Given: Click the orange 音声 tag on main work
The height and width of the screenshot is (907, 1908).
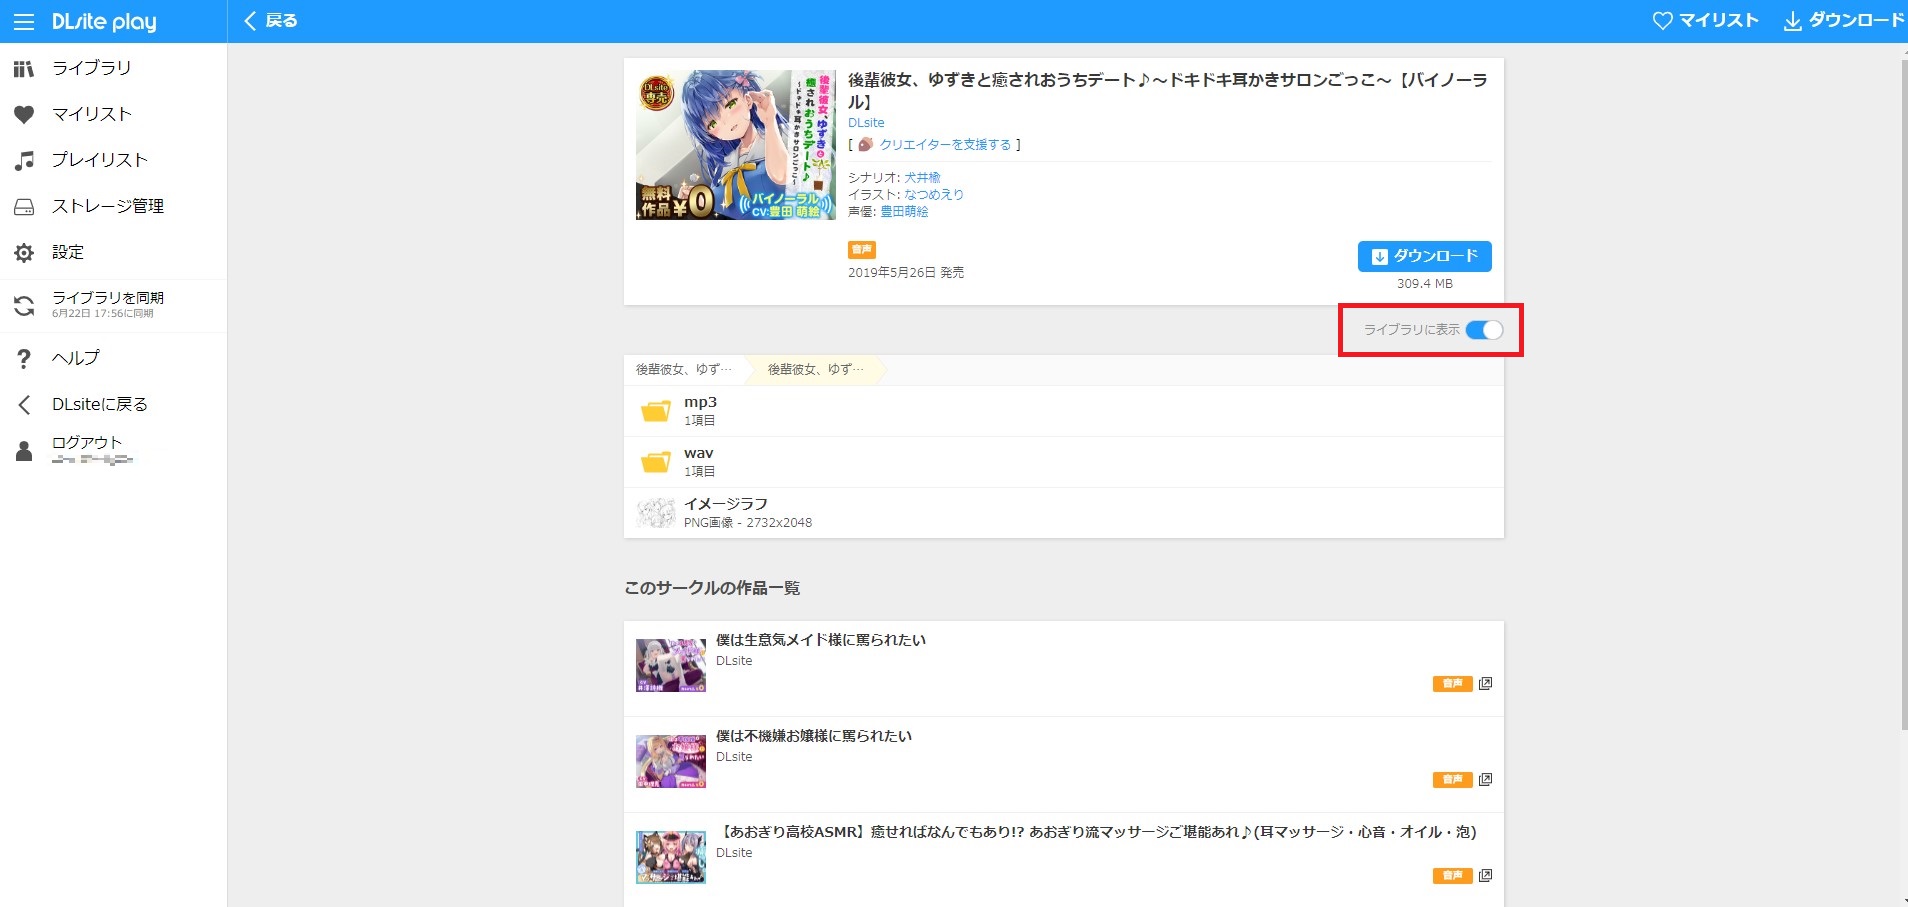Looking at the screenshot, I should (x=862, y=249).
